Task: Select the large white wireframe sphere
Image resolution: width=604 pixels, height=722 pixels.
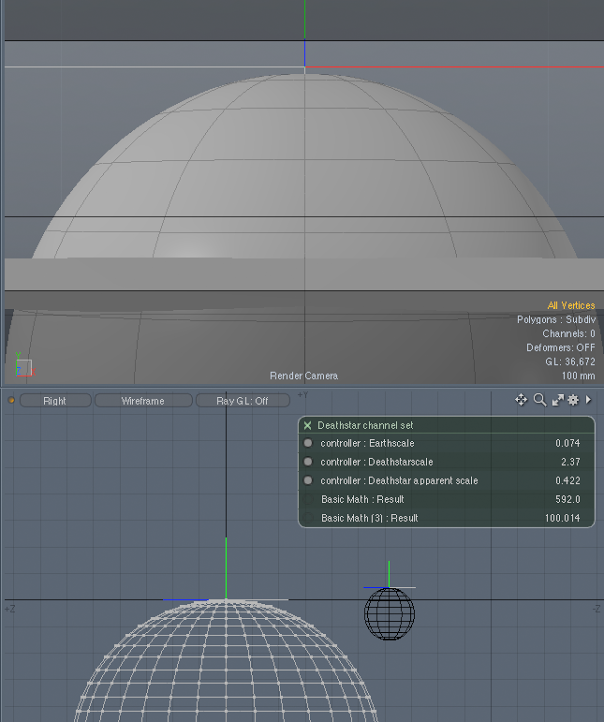Action: point(226,661)
